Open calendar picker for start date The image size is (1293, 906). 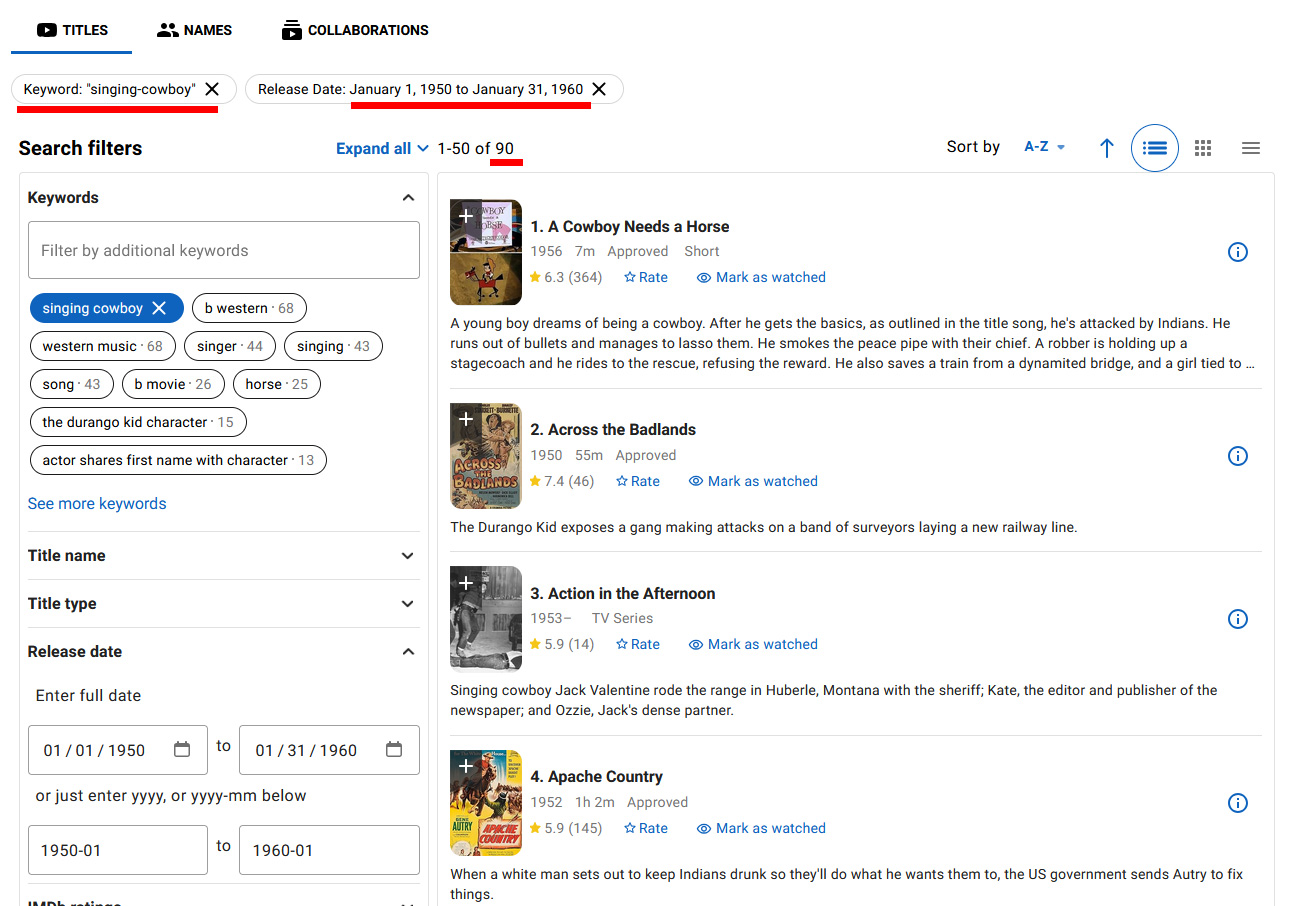[x=182, y=750]
